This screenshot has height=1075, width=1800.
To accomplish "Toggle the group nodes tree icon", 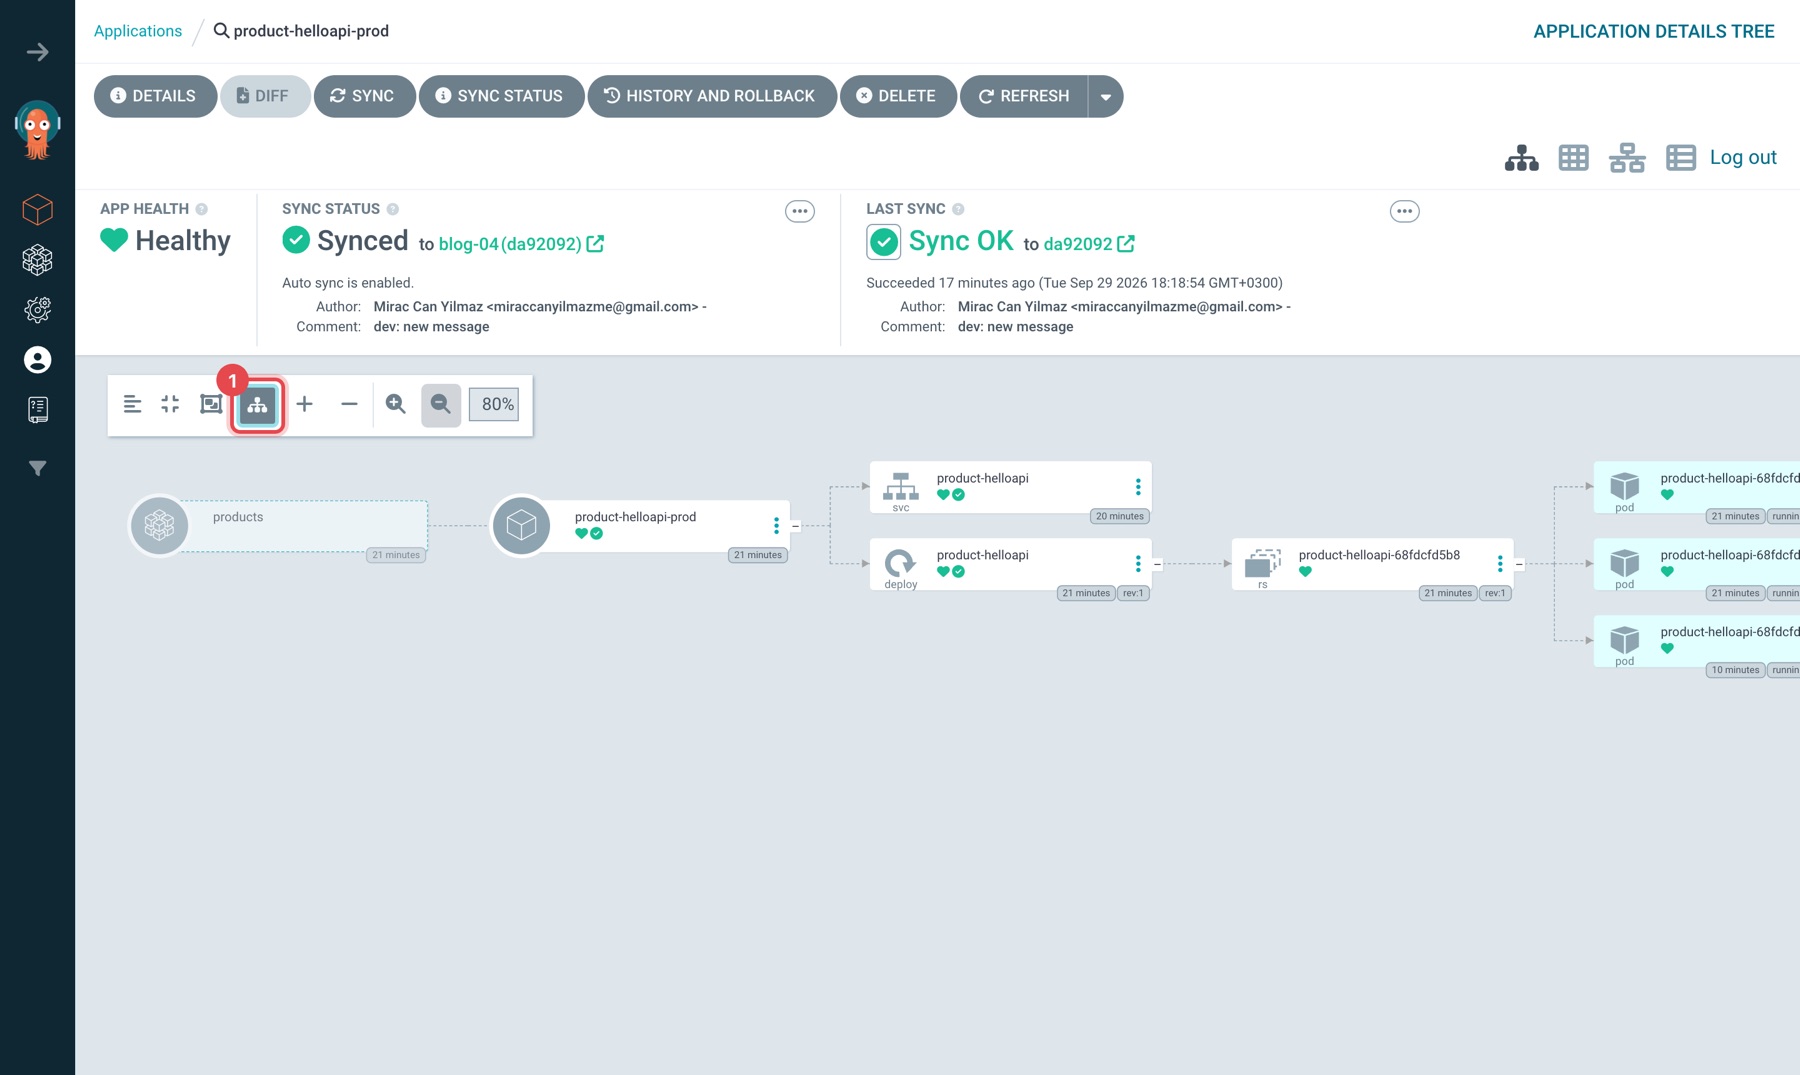I will [x=258, y=405].
